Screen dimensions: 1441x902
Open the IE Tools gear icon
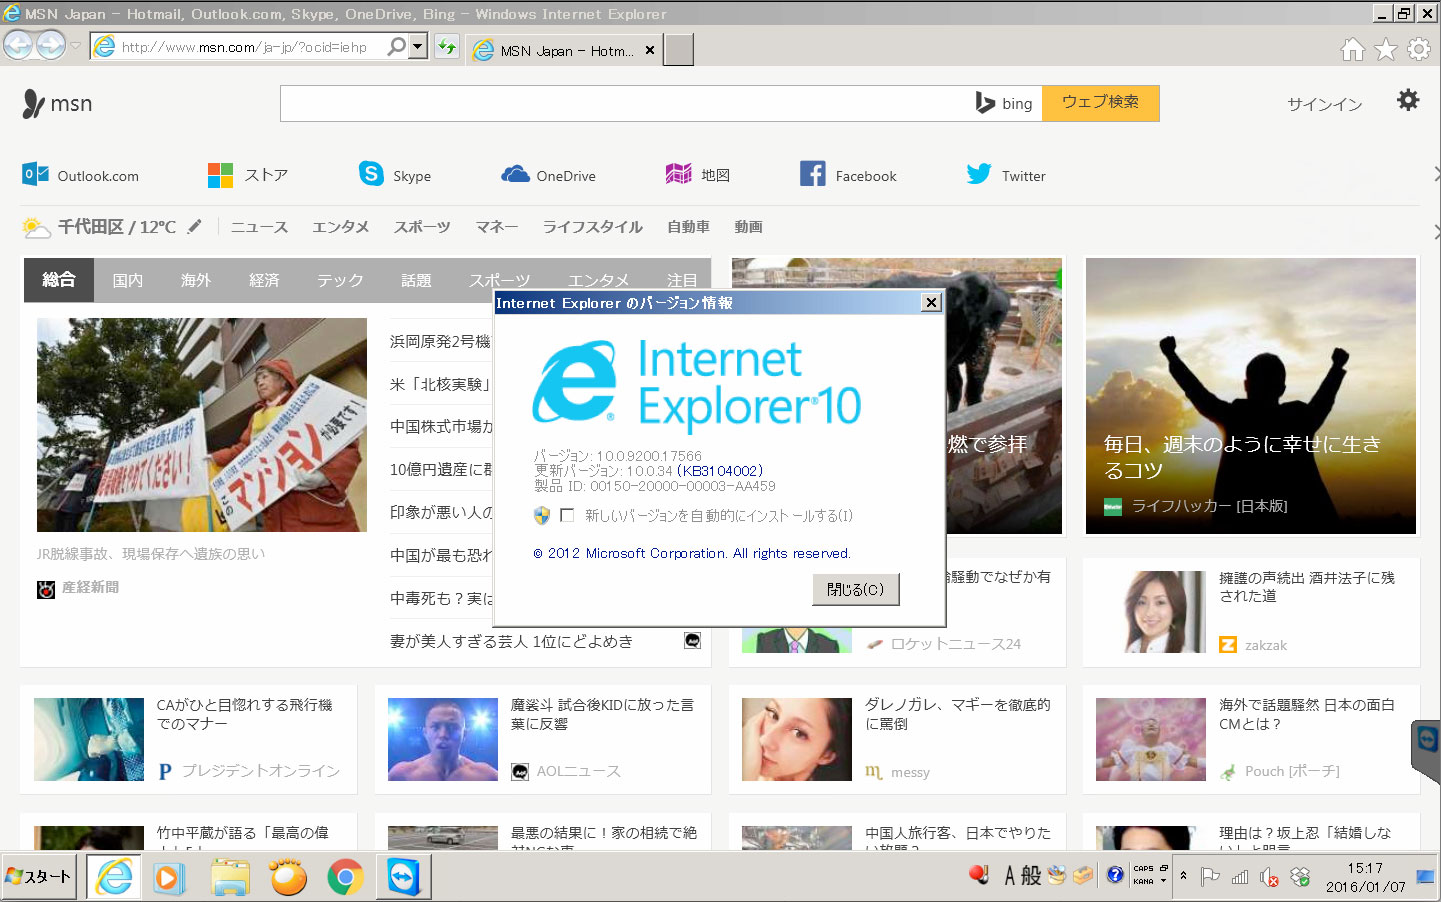click(x=1418, y=49)
